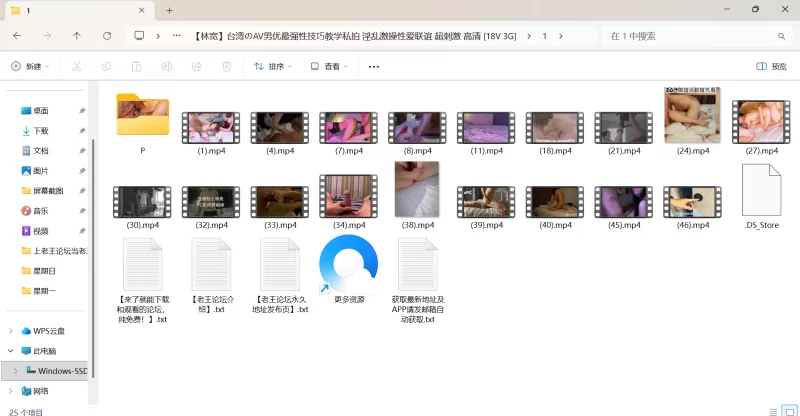Click the Delete trash icon in toolbar
This screenshot has width=800, height=416.
click(x=227, y=67)
